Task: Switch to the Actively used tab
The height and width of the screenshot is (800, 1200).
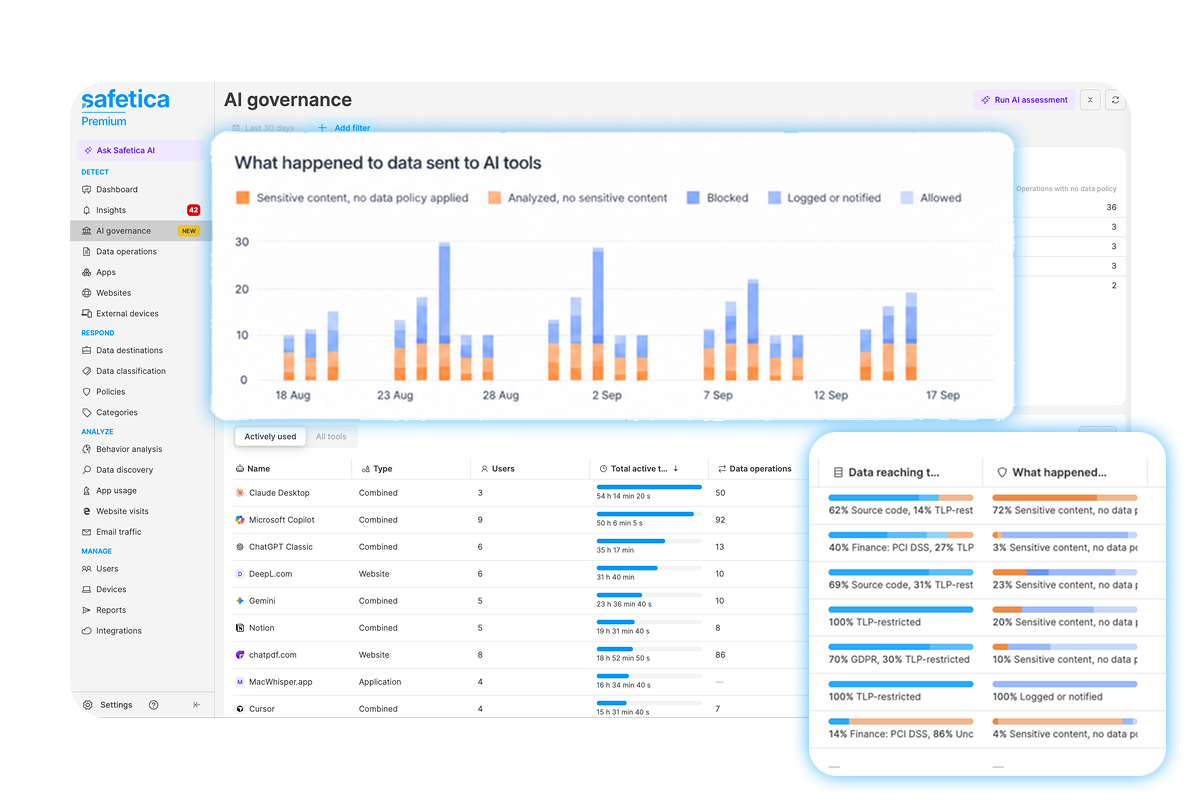Action: [270, 437]
